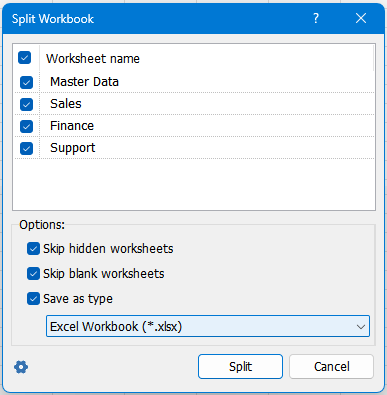Toggle the Save as type checkbox
Image resolution: width=387 pixels, height=395 pixels.
[33, 299]
